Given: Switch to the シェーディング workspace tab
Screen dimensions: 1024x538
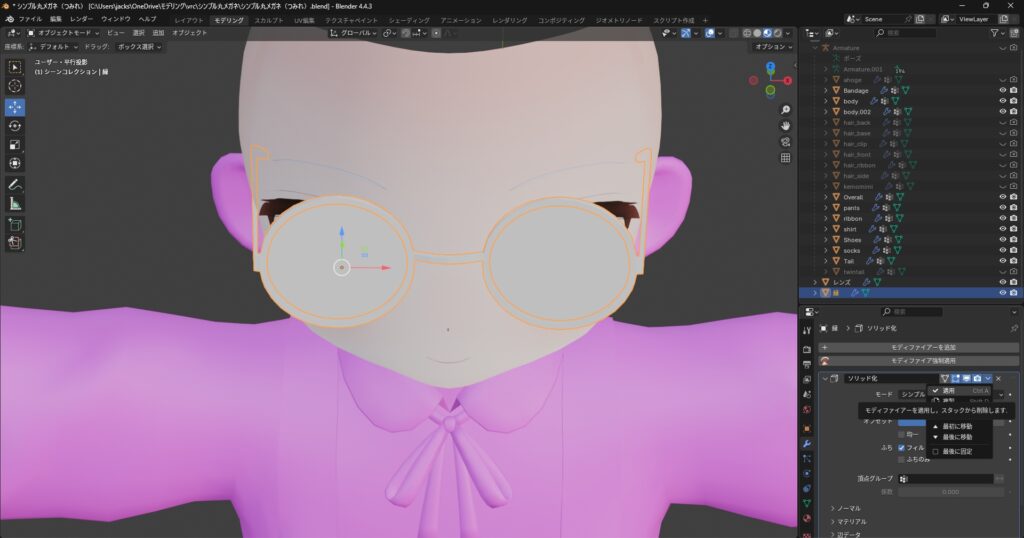Looking at the screenshot, I should [409, 20].
